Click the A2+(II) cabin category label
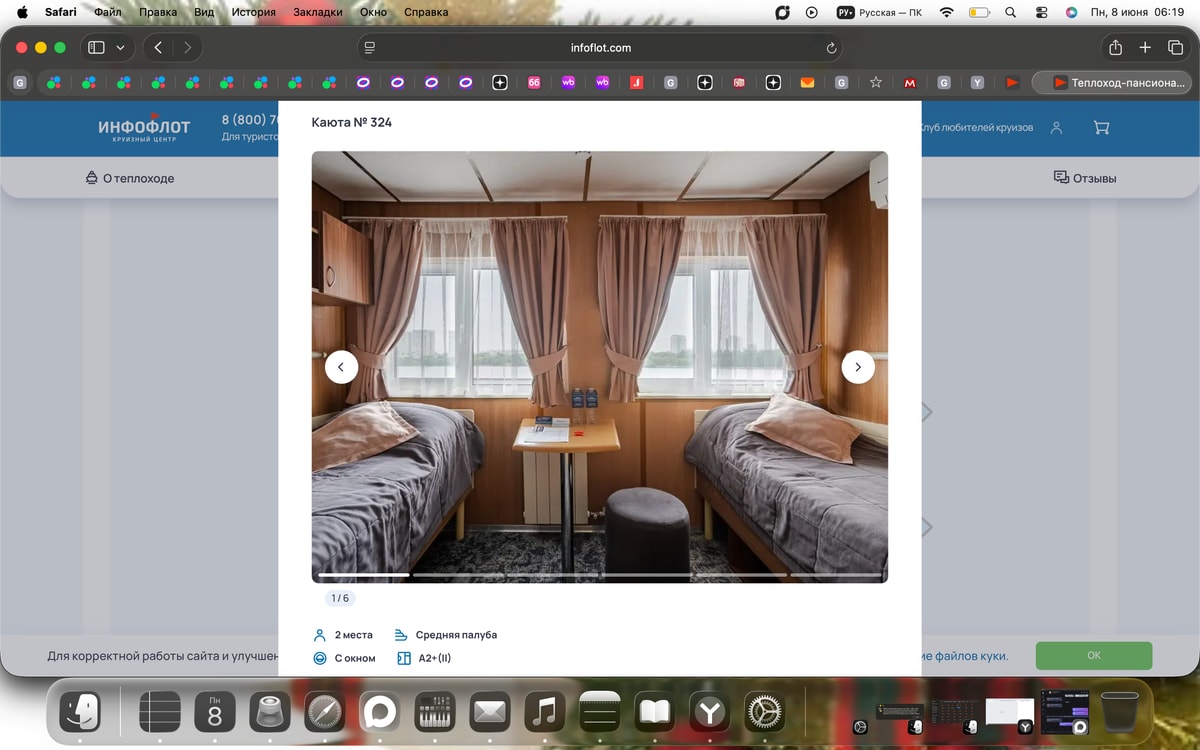Screen dimensions: 1200x750 coord(435,658)
